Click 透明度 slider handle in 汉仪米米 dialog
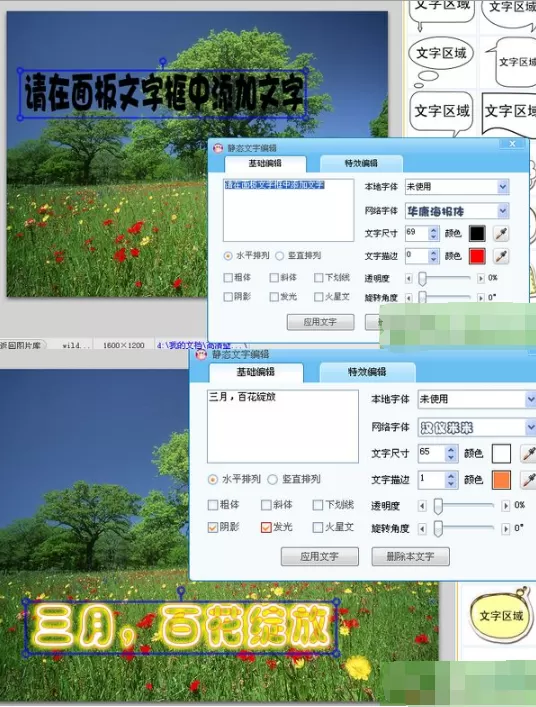Viewport: 536px width, 707px height. [x=438, y=506]
